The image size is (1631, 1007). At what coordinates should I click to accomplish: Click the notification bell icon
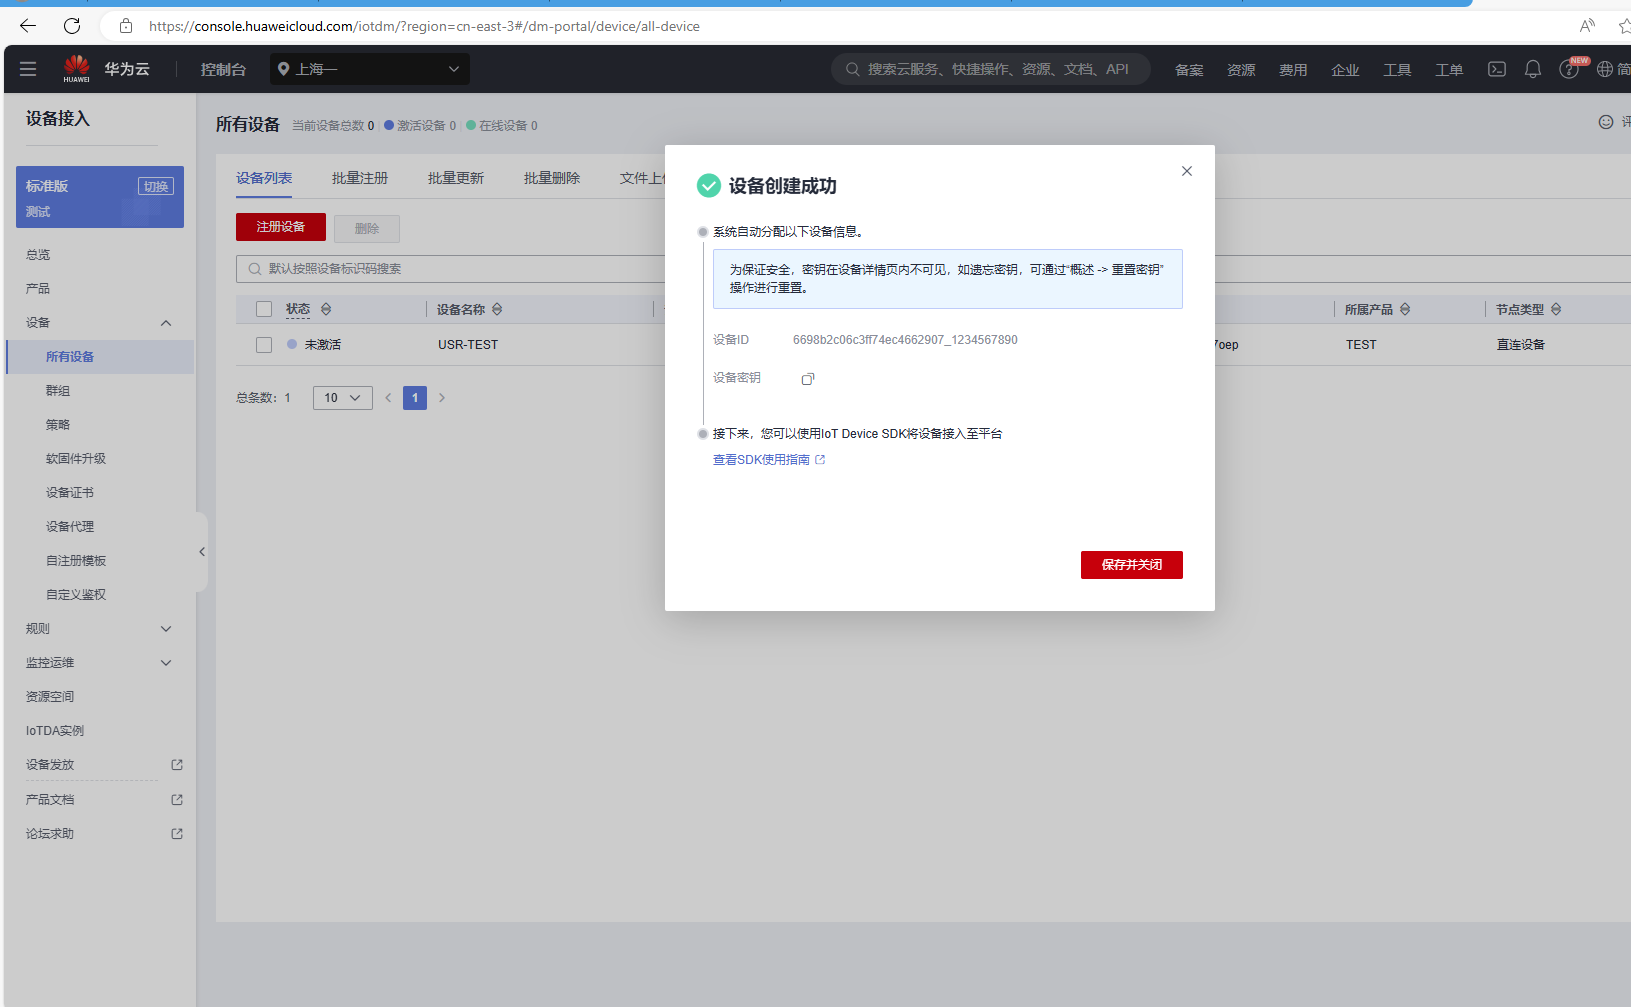[x=1532, y=69]
